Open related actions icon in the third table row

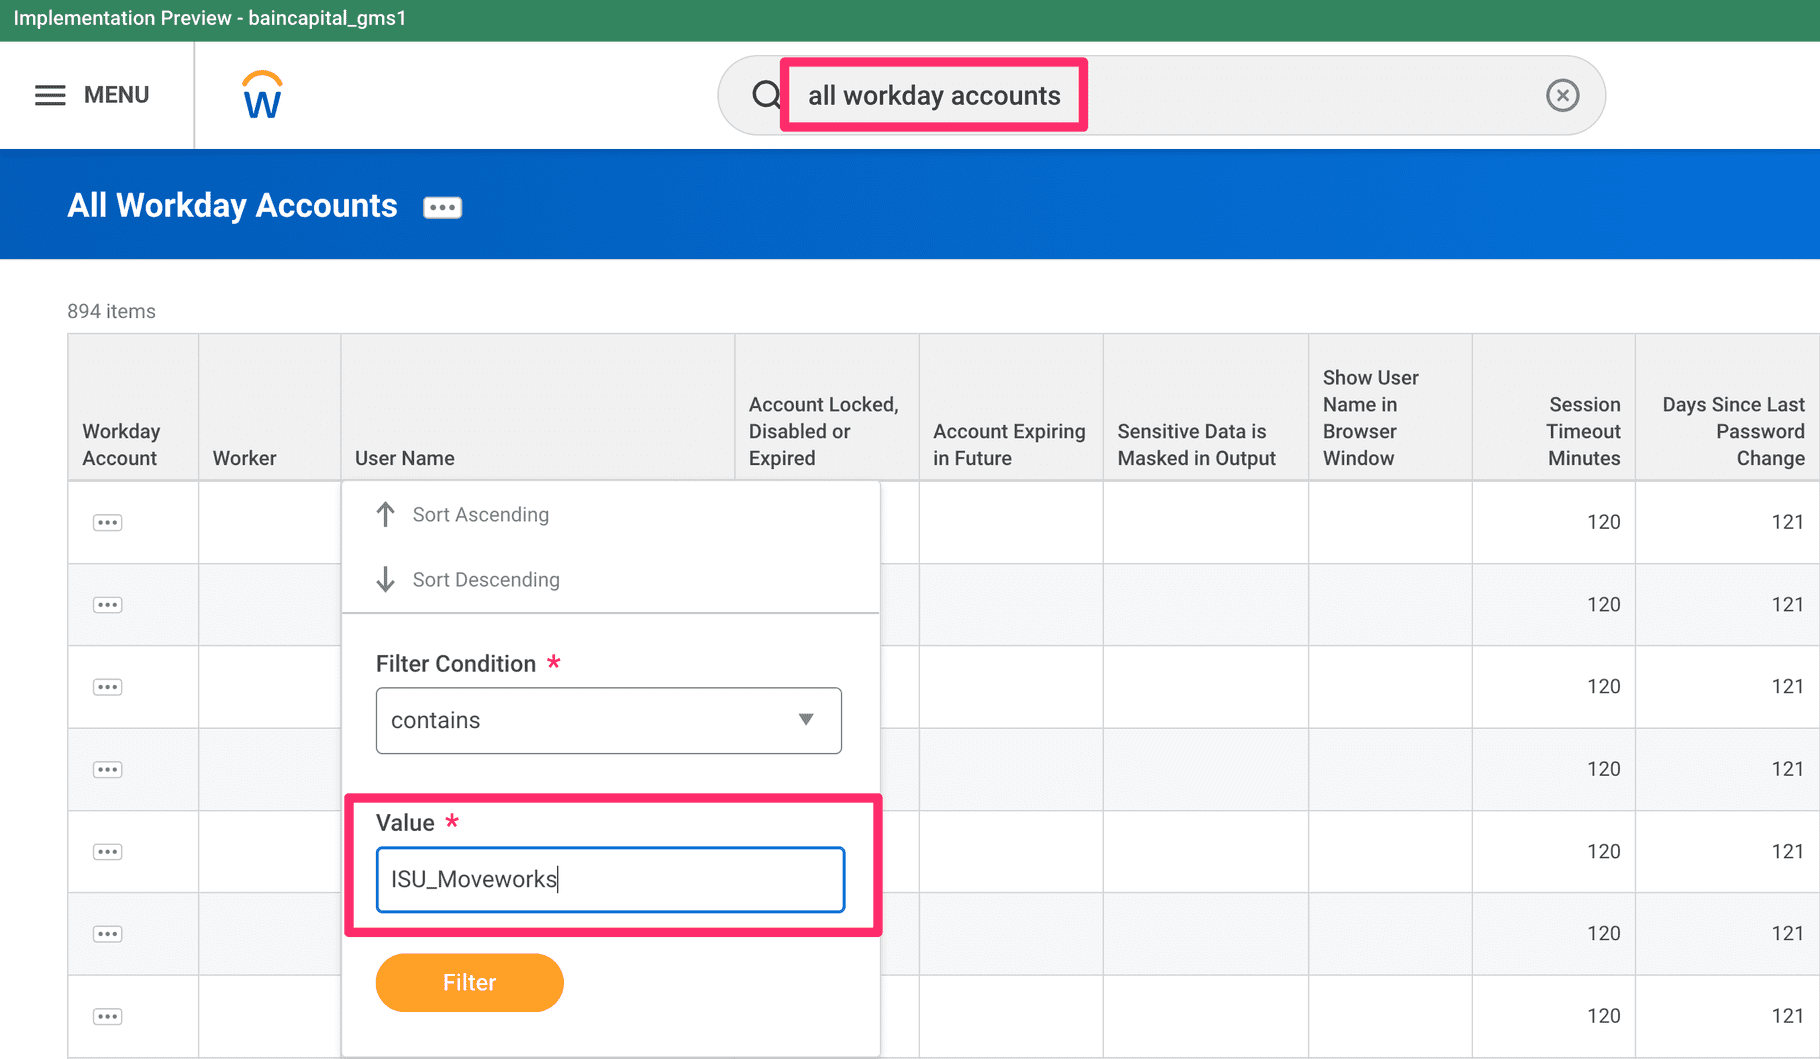(x=108, y=687)
